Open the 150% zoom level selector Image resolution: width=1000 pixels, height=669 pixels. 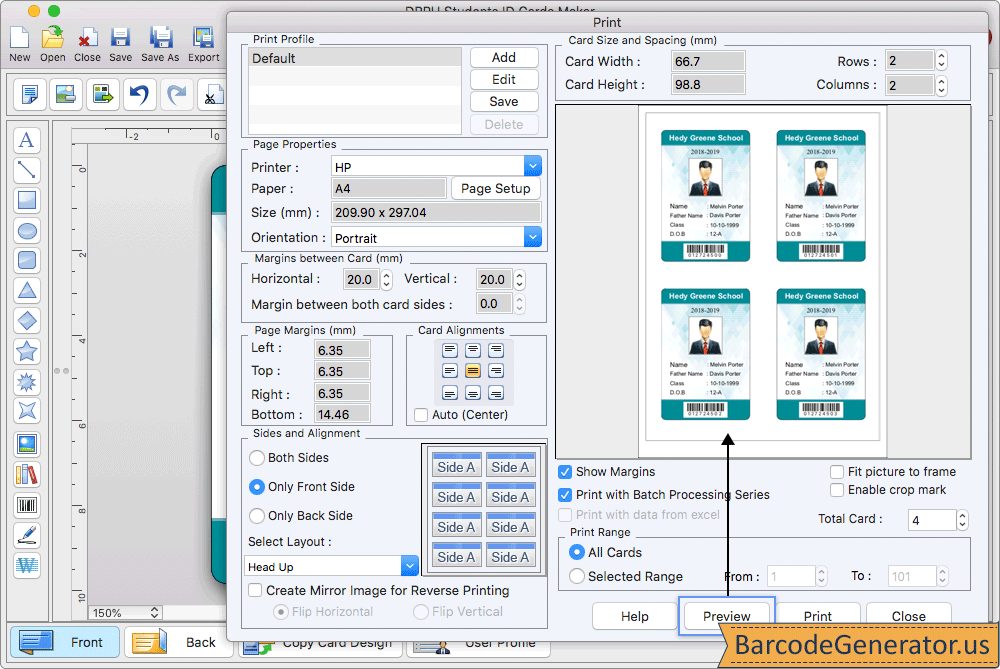click(125, 613)
